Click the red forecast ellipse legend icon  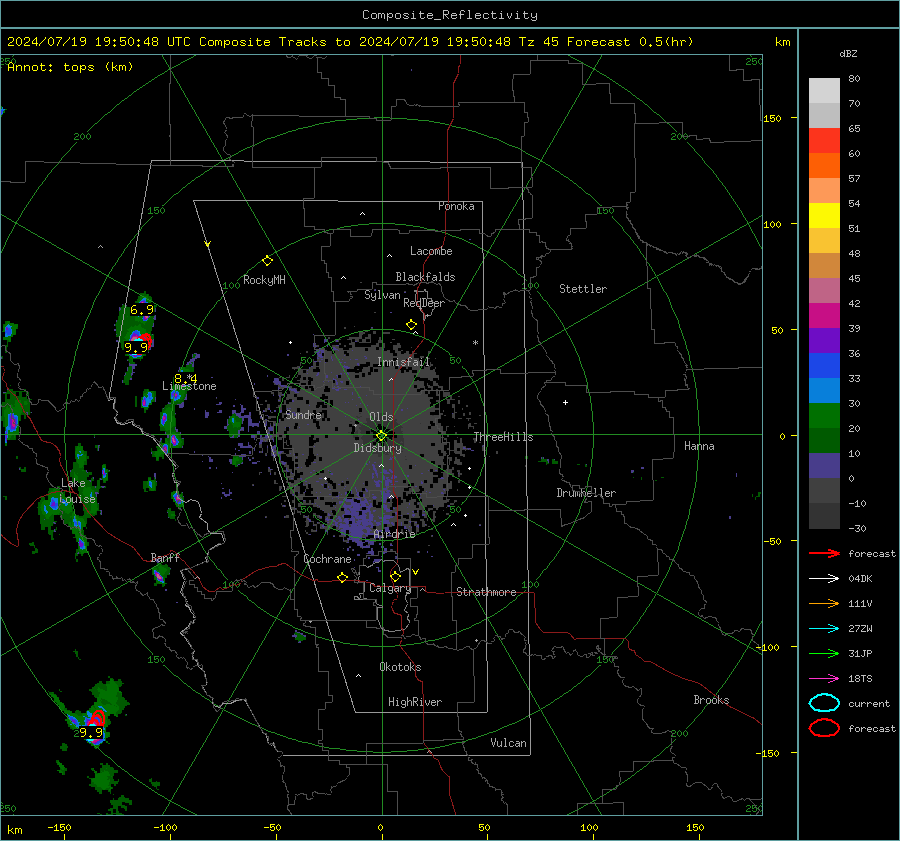pos(824,728)
